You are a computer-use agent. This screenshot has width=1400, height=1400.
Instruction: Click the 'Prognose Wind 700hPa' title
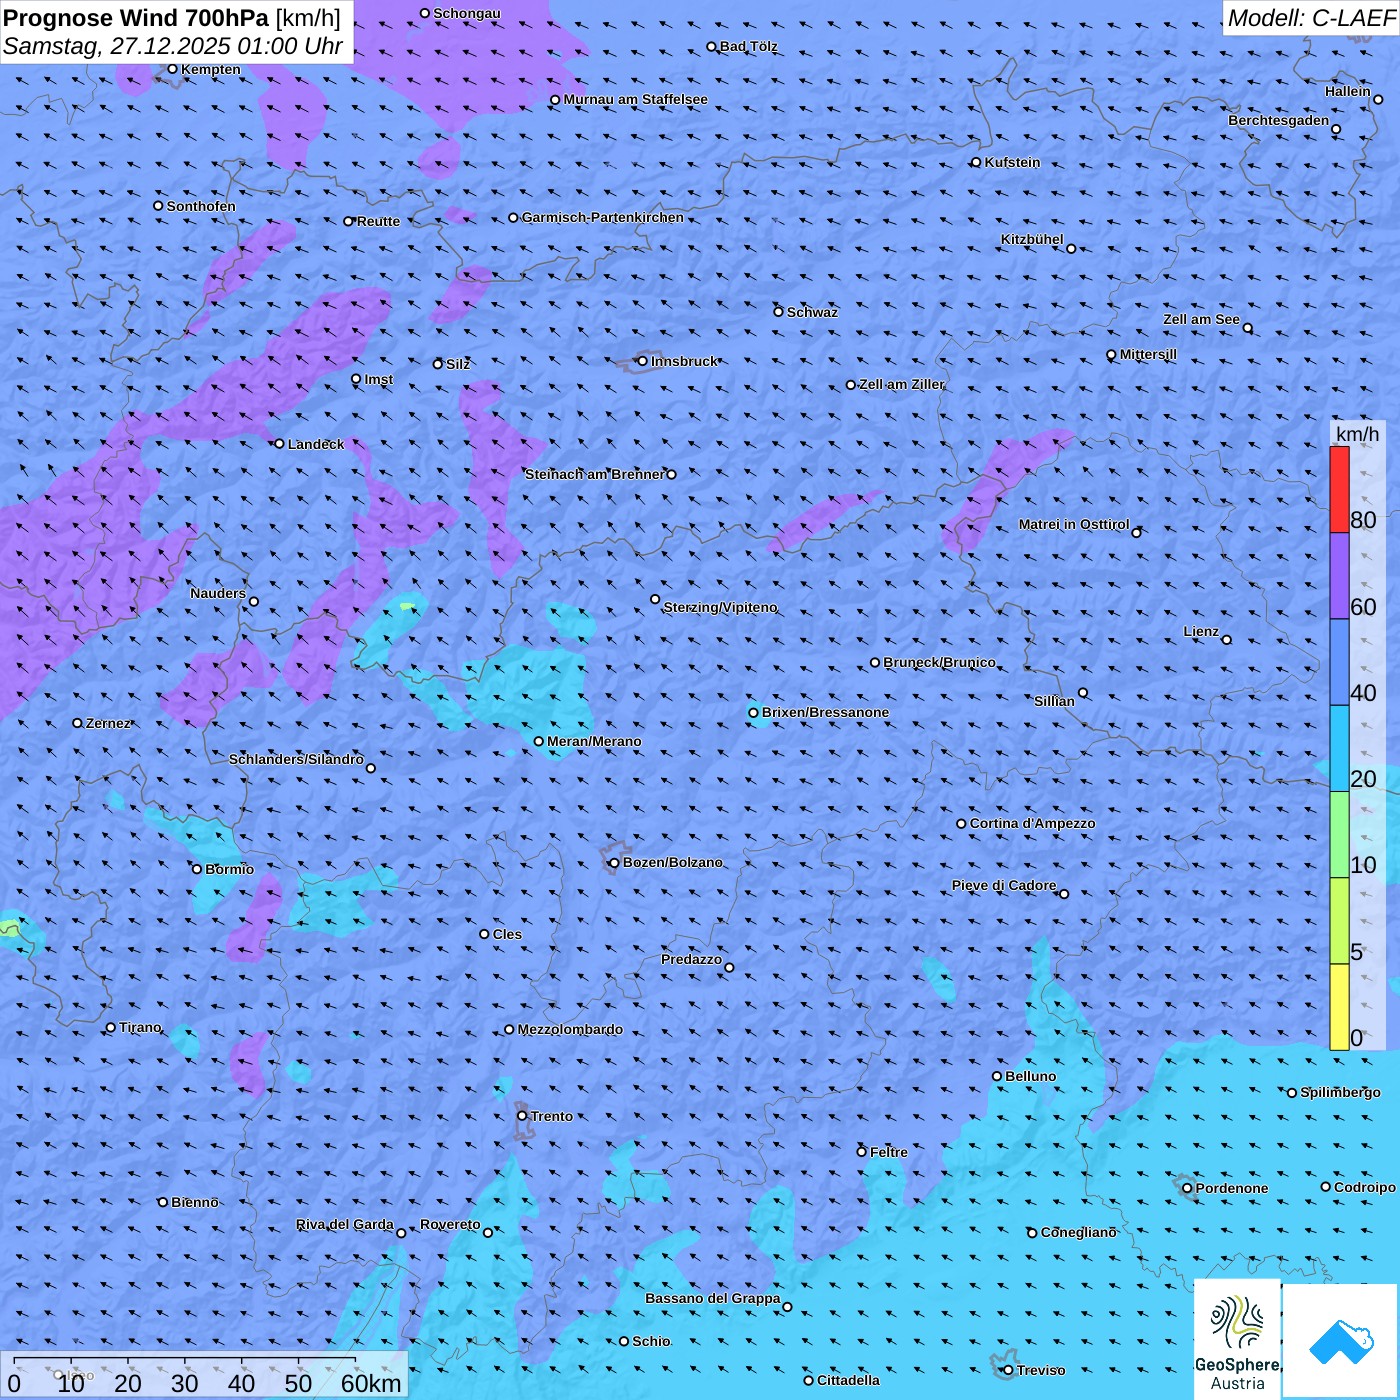136,17
